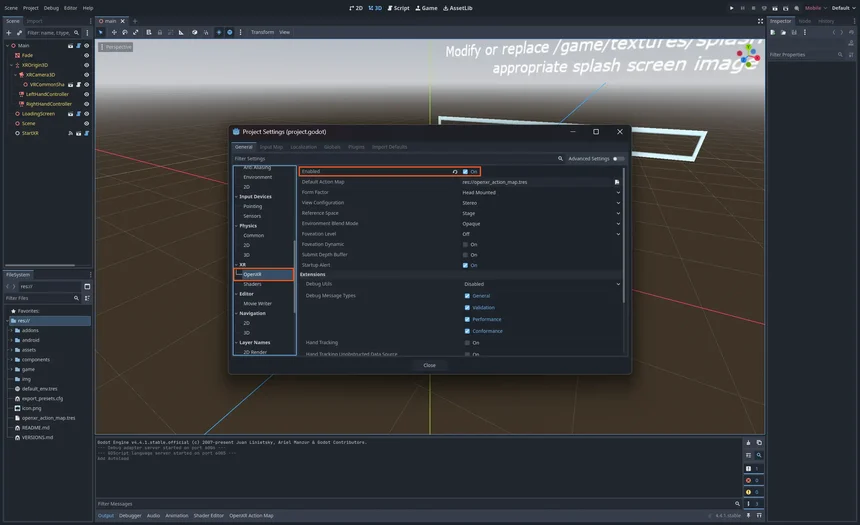Screen dimensions: 860x525
Task: Toggle OpenXR Enabled checkbox
Action: click(x=465, y=172)
